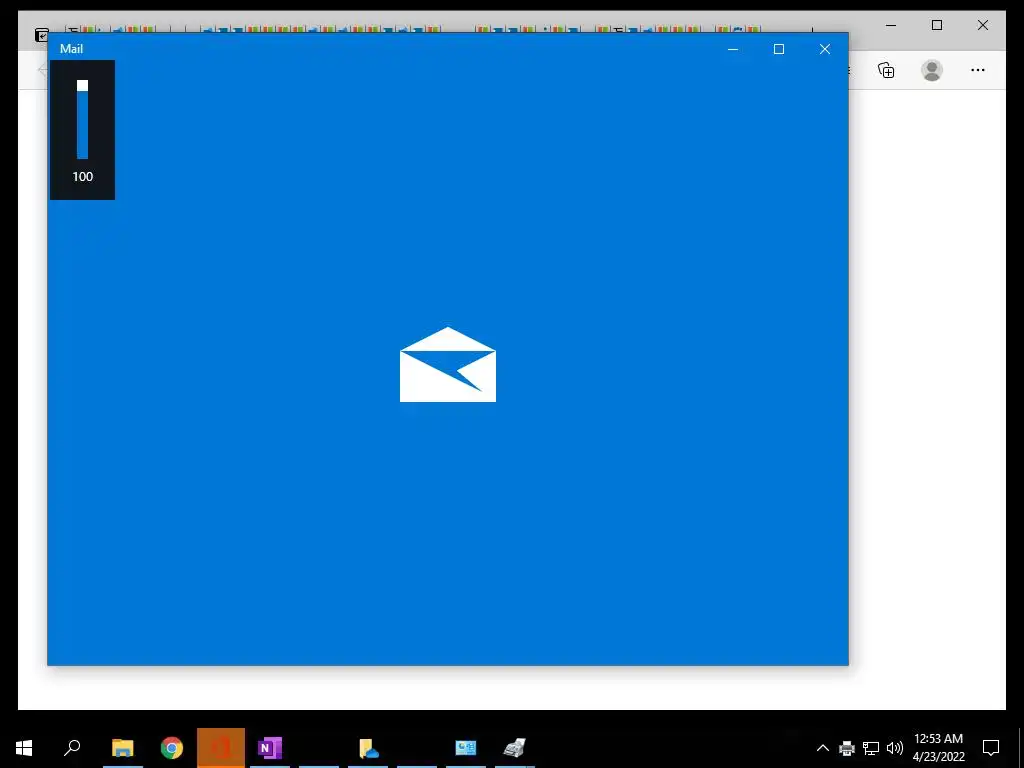Launch Google Chrome from taskbar
1024x768 pixels.
coord(172,748)
